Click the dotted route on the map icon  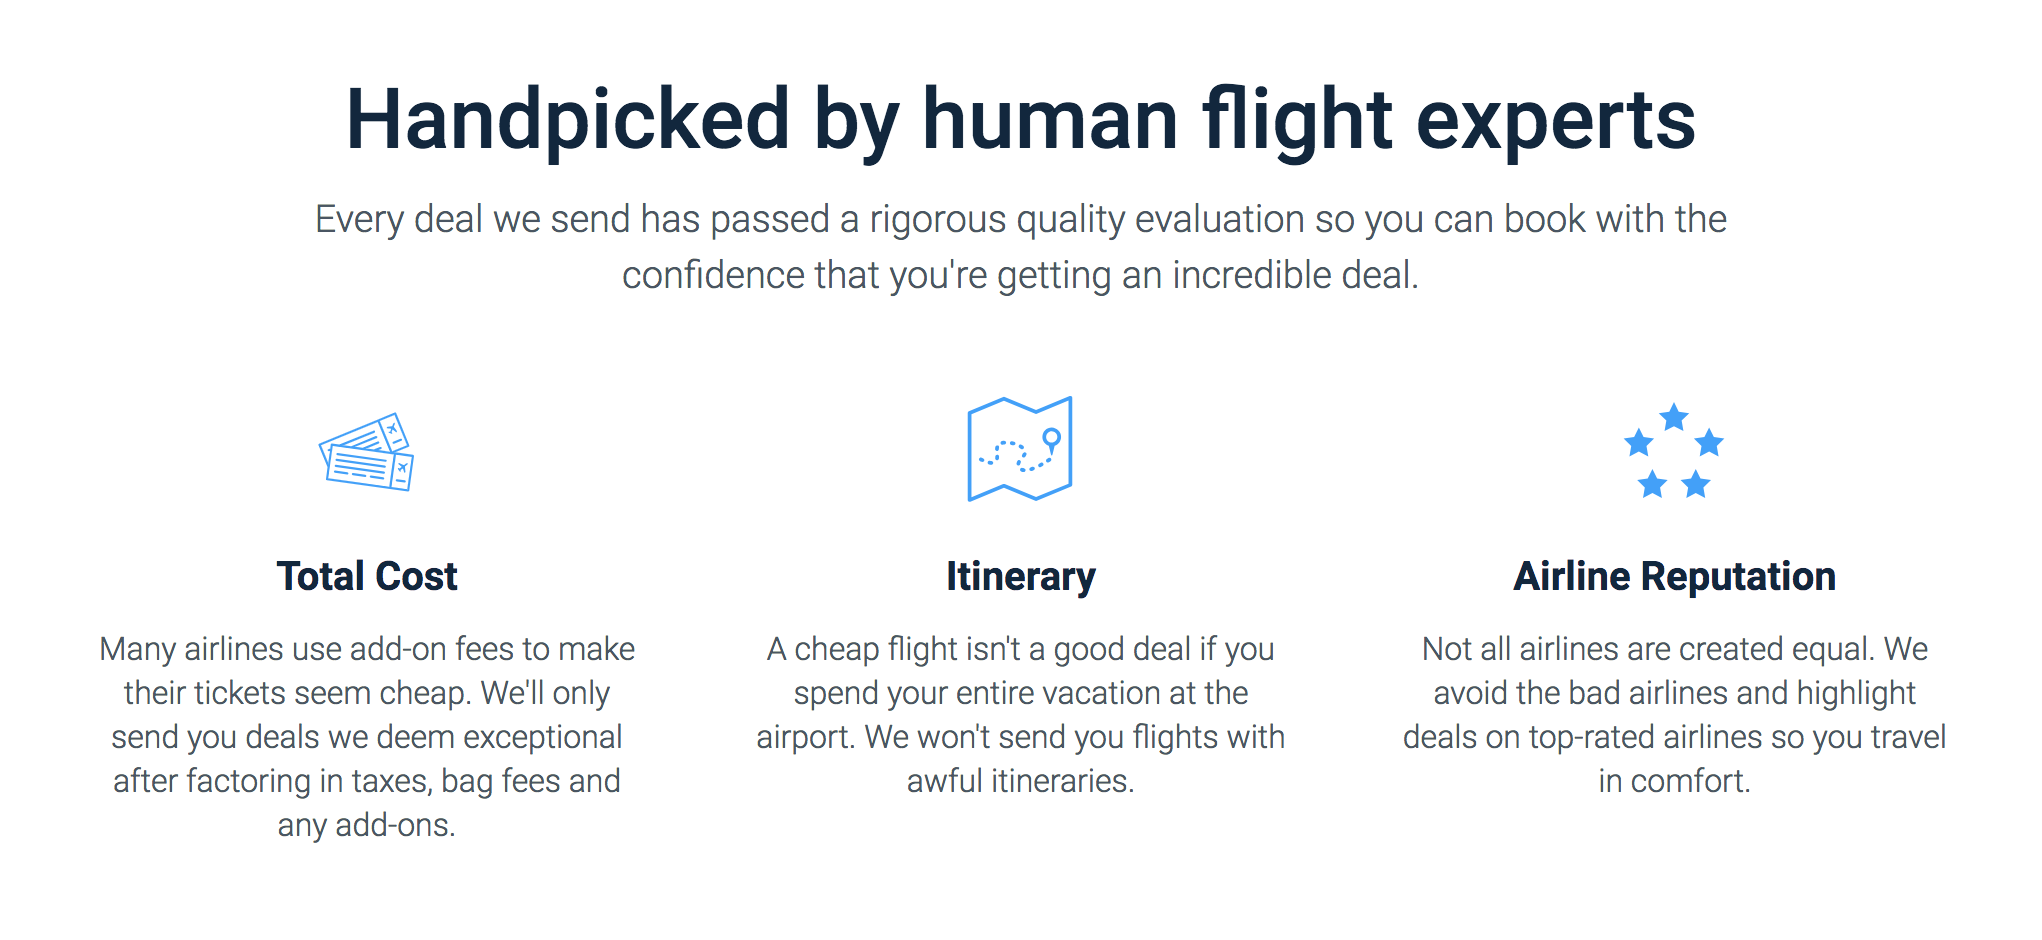click(1014, 457)
